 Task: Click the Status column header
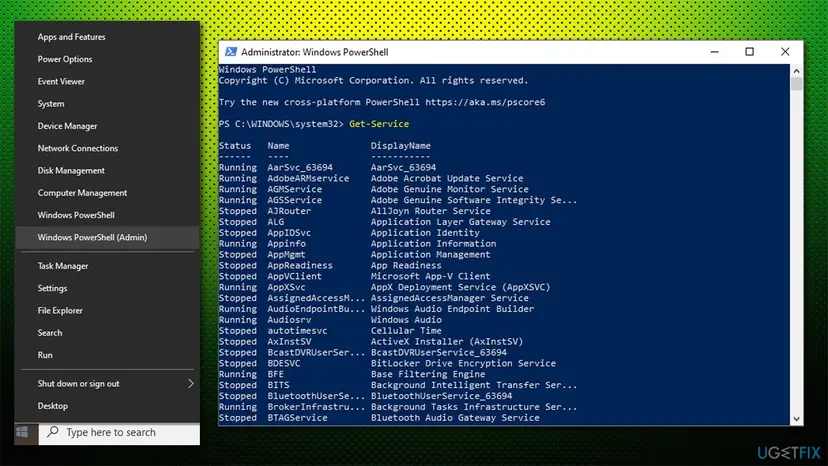[x=235, y=145]
